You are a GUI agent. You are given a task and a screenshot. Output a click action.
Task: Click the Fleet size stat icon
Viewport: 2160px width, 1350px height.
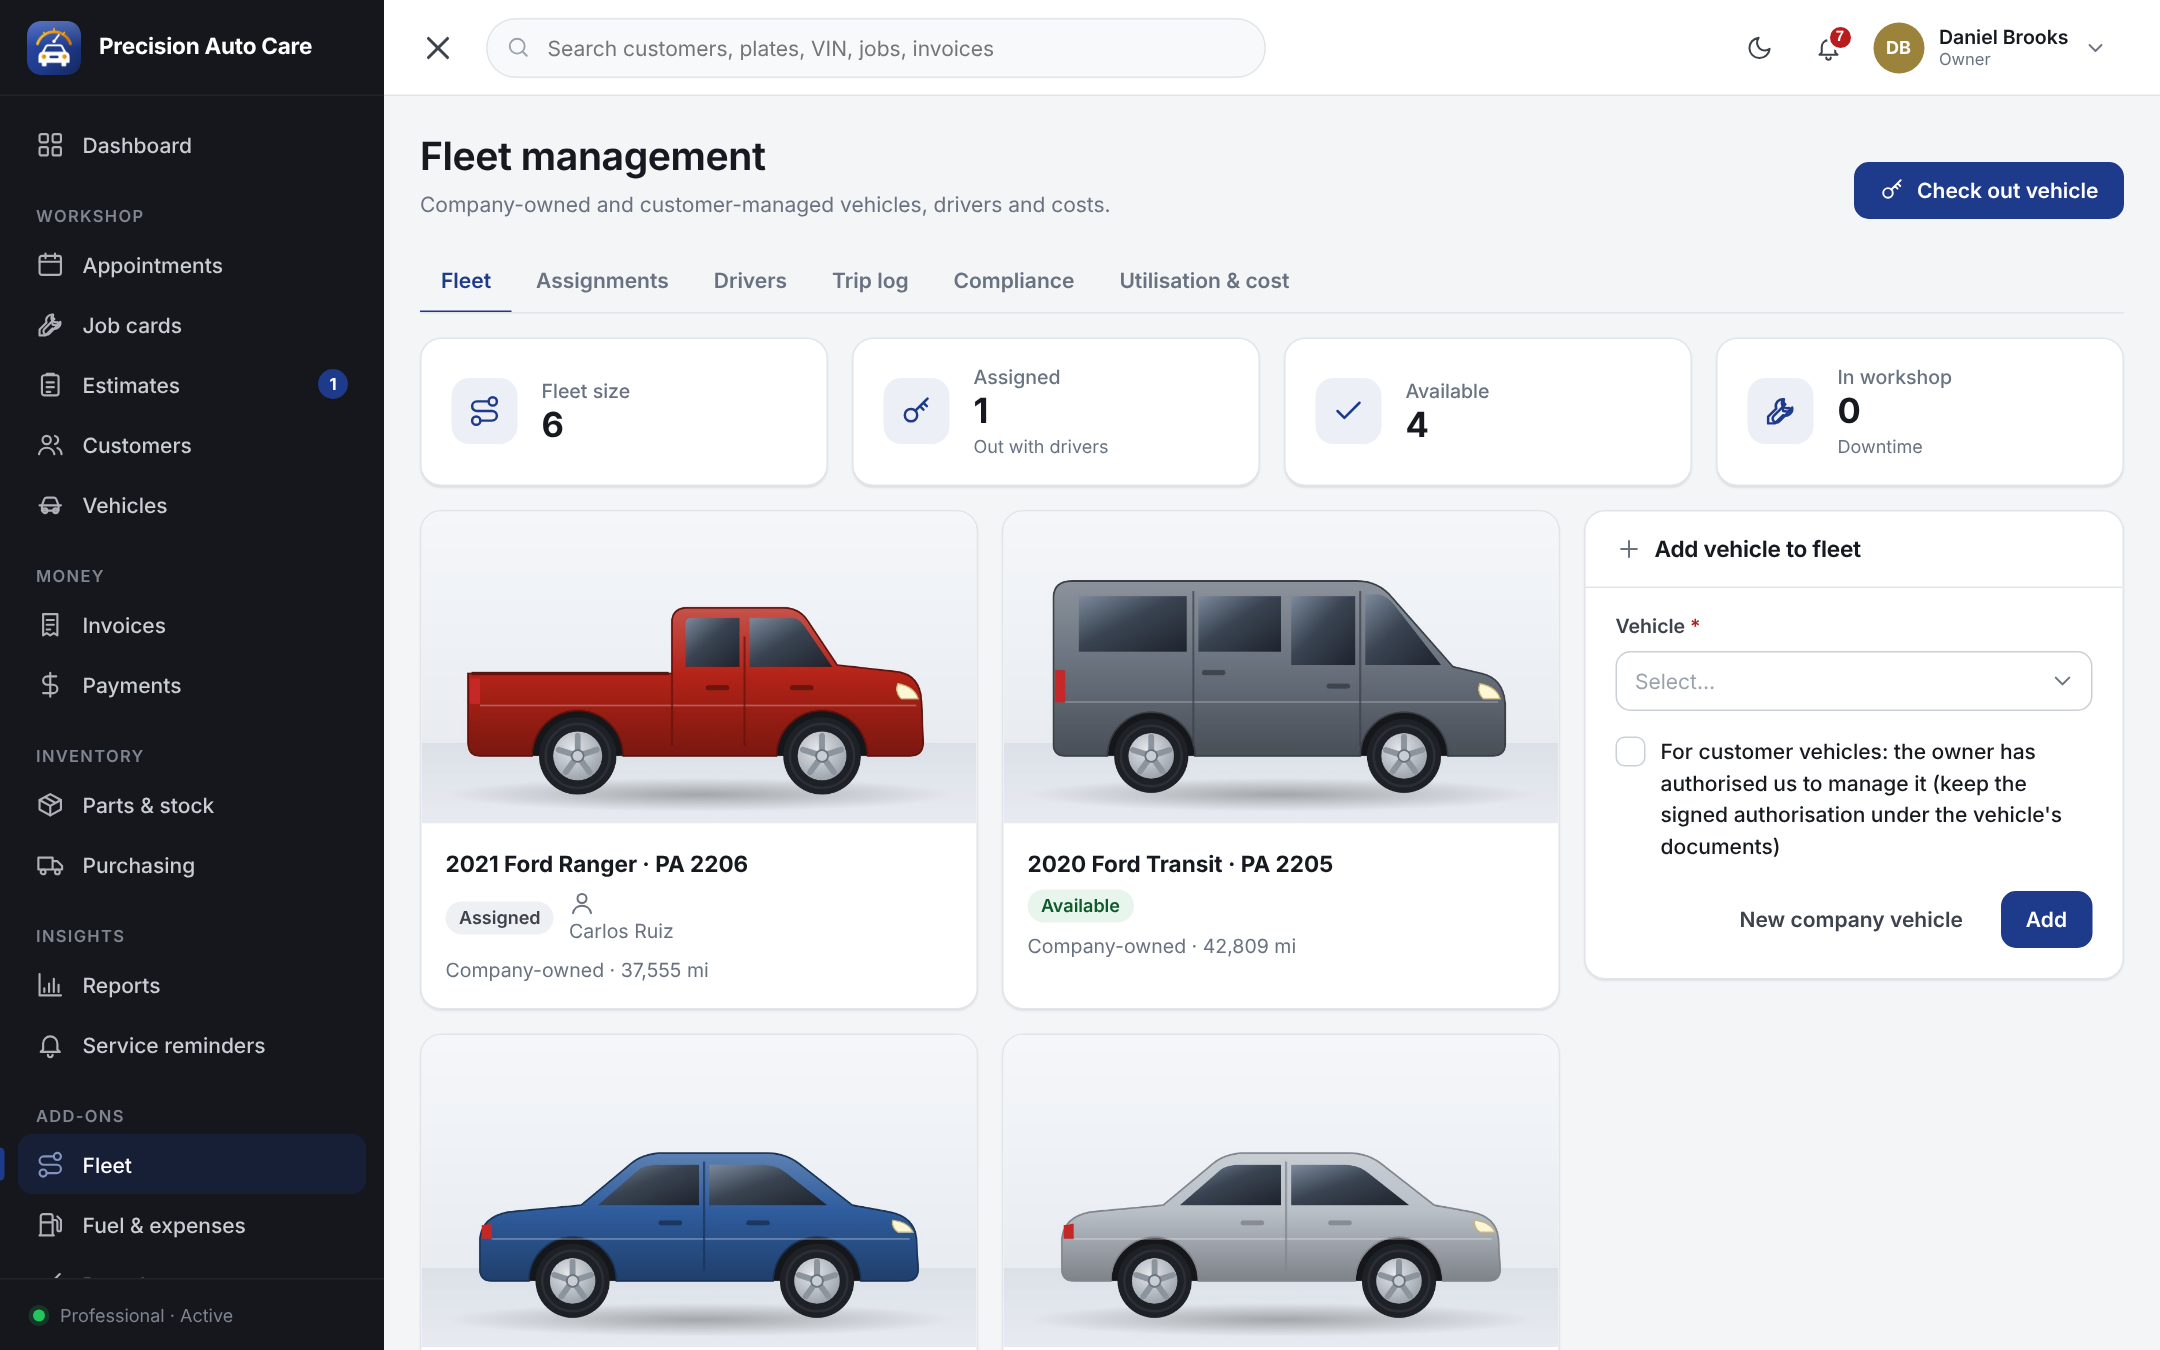(484, 411)
